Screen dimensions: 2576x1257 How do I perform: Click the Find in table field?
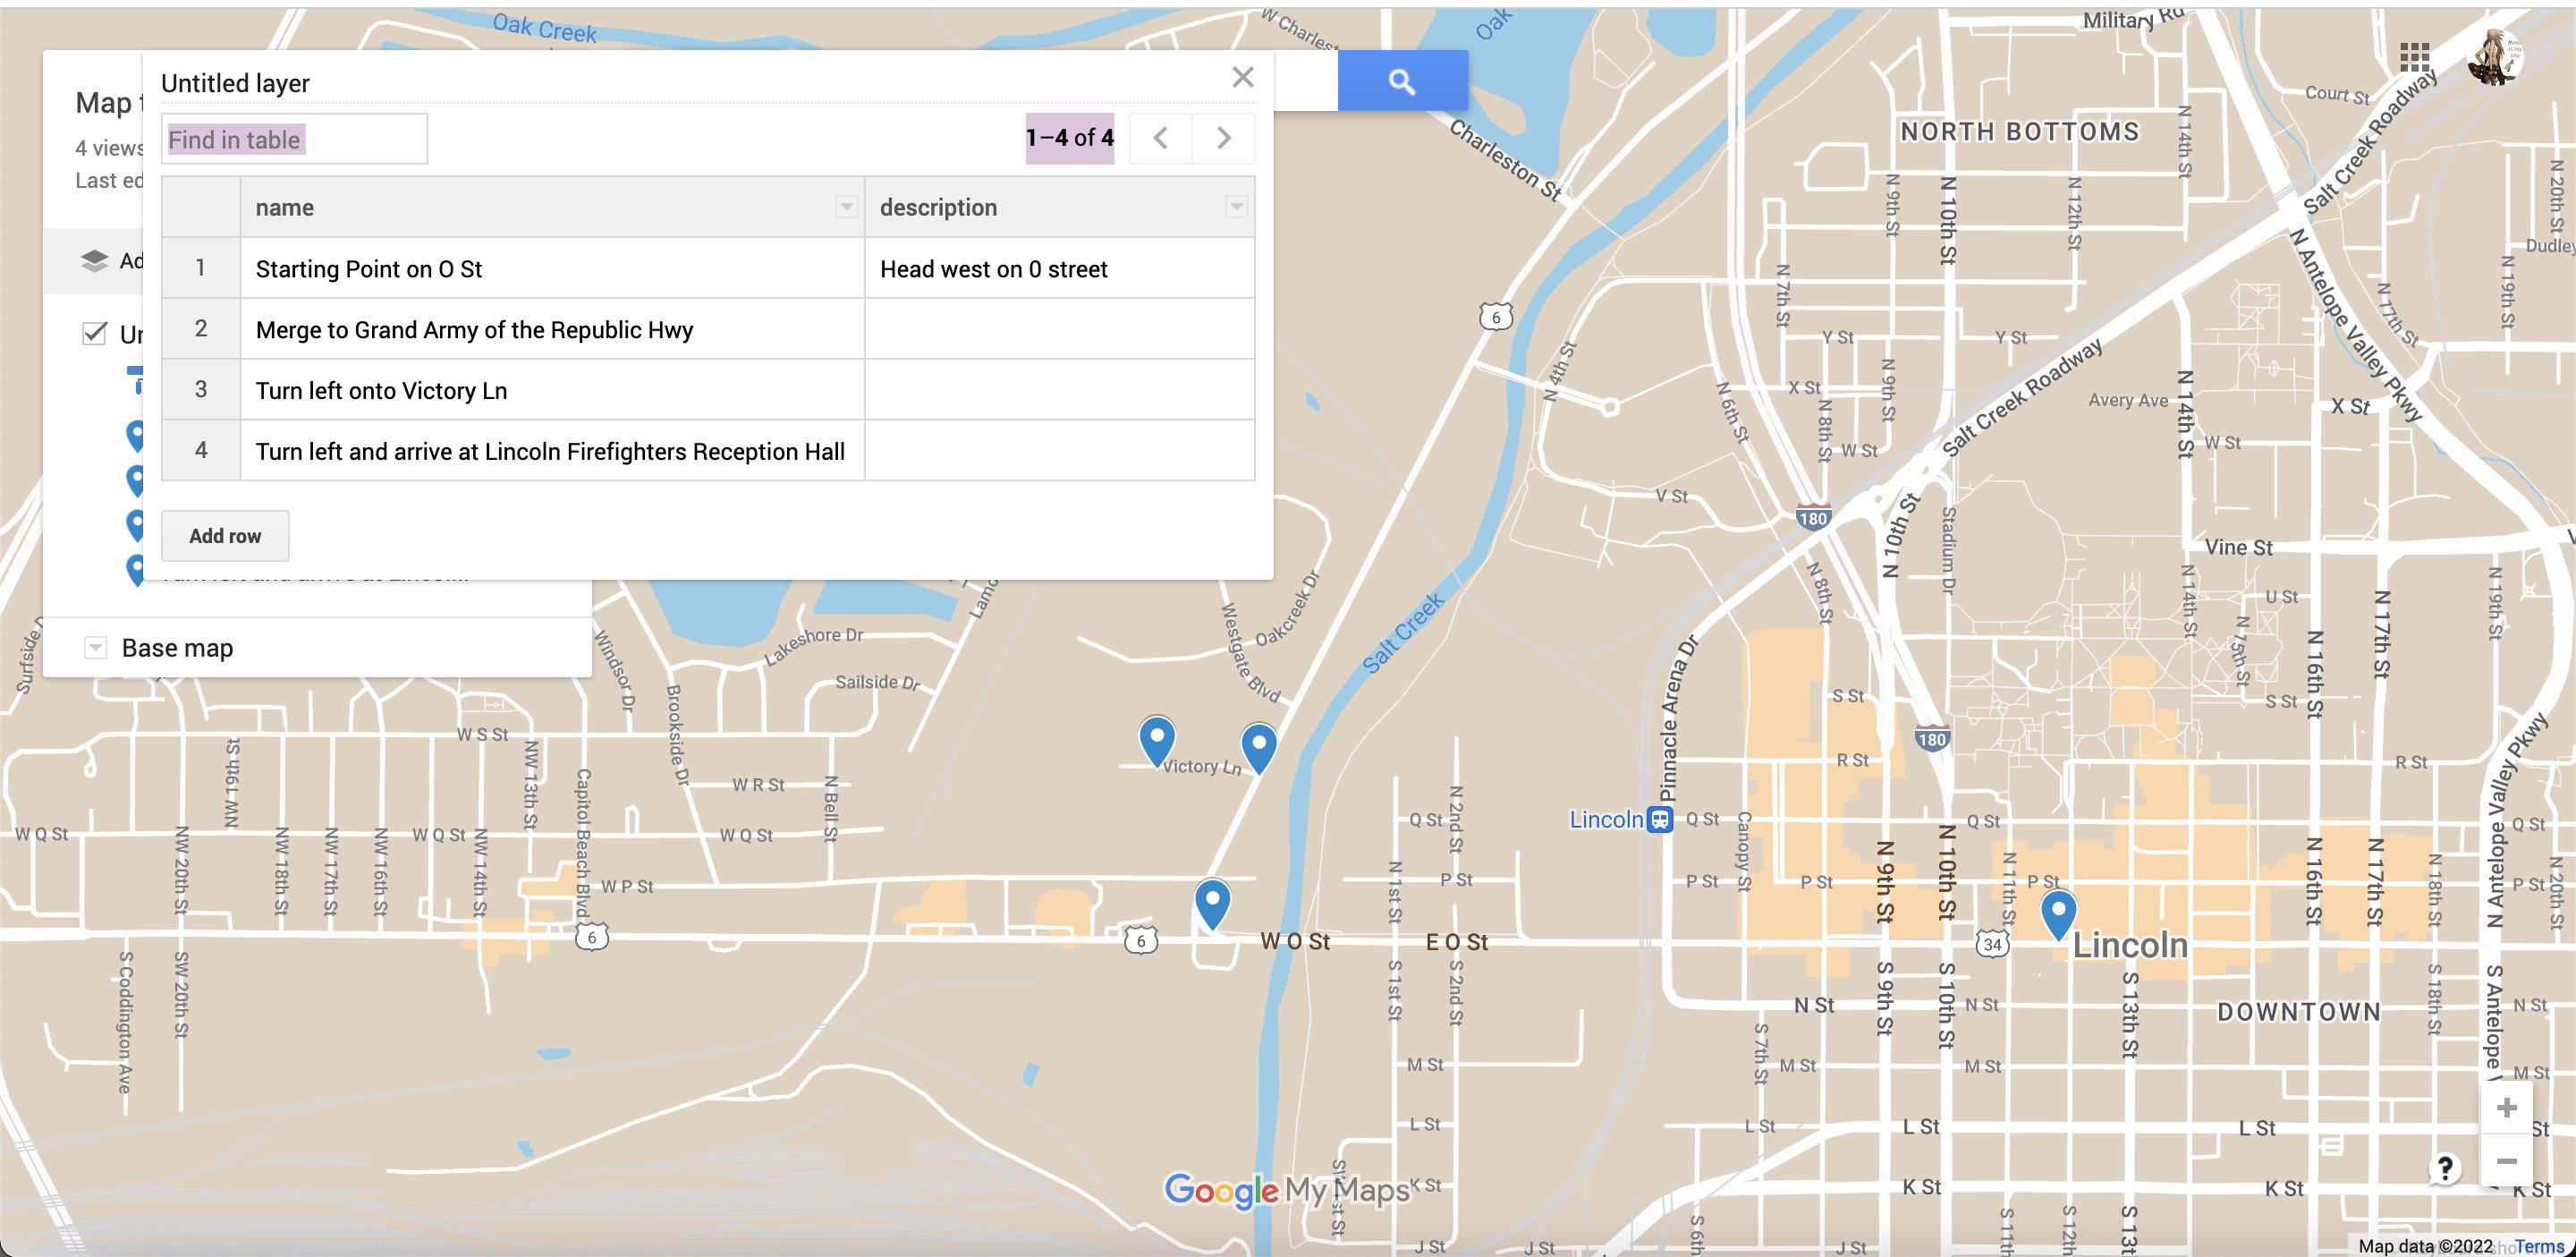[294, 139]
